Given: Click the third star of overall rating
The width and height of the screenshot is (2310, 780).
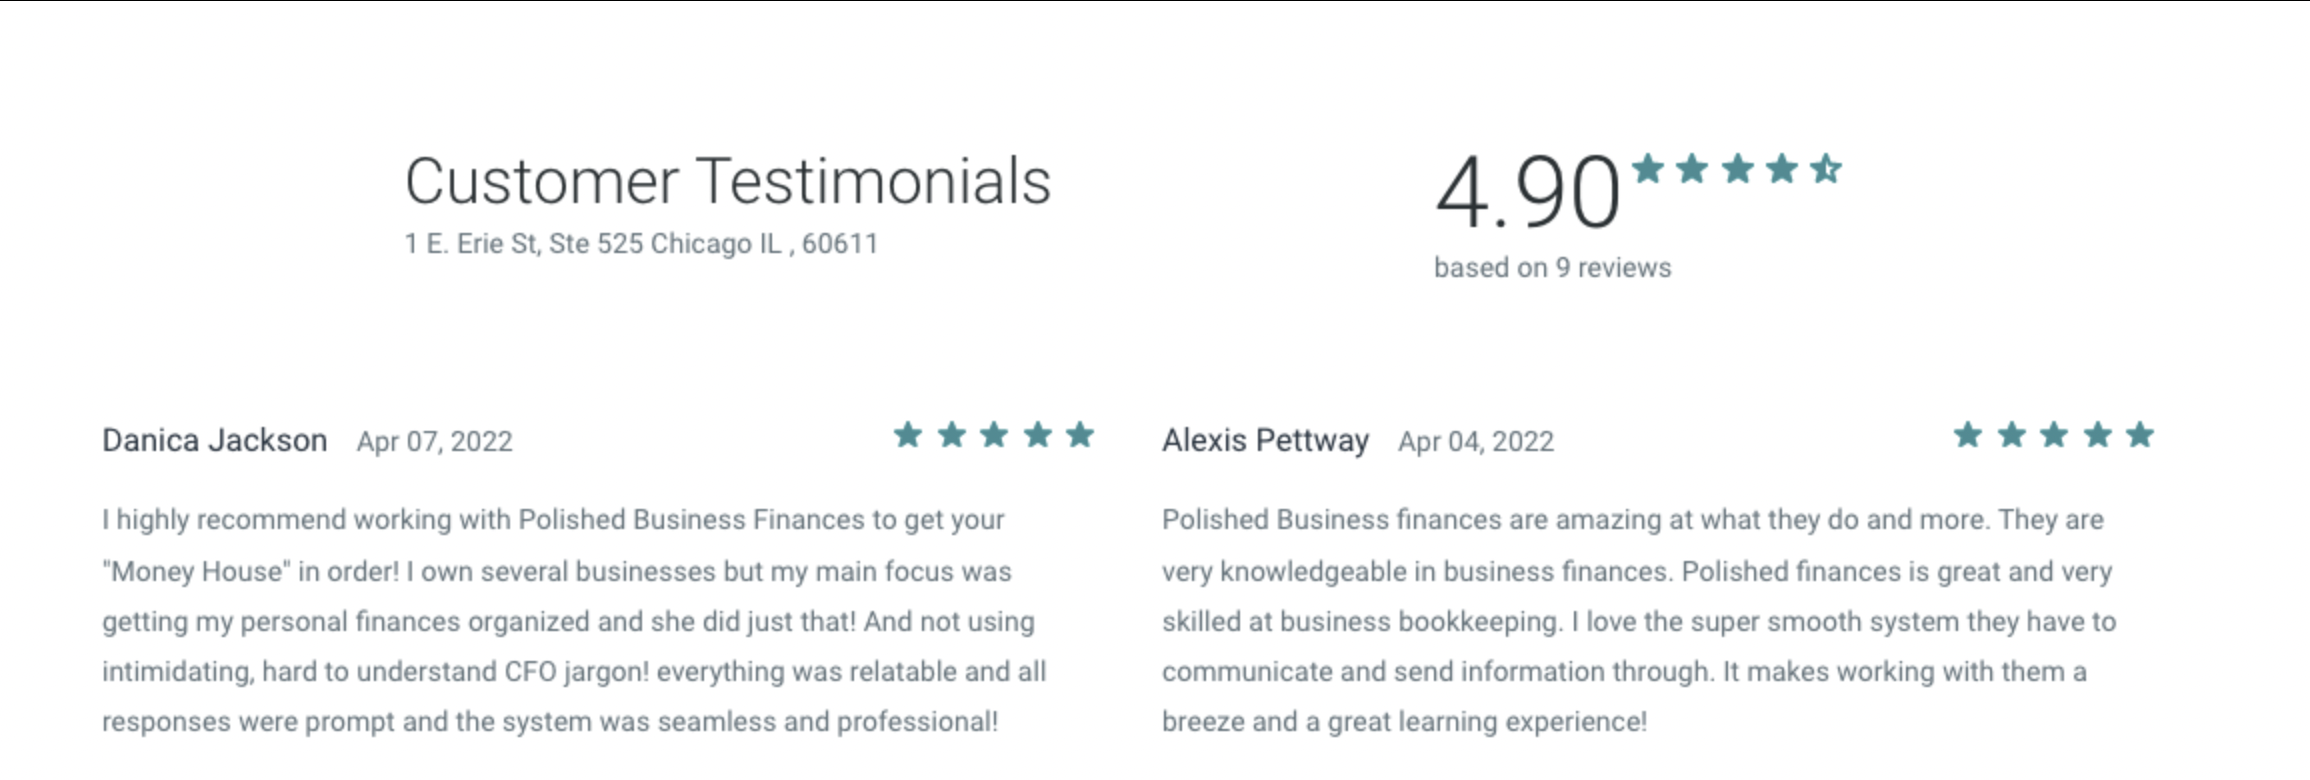Looking at the screenshot, I should pyautogui.click(x=1738, y=169).
